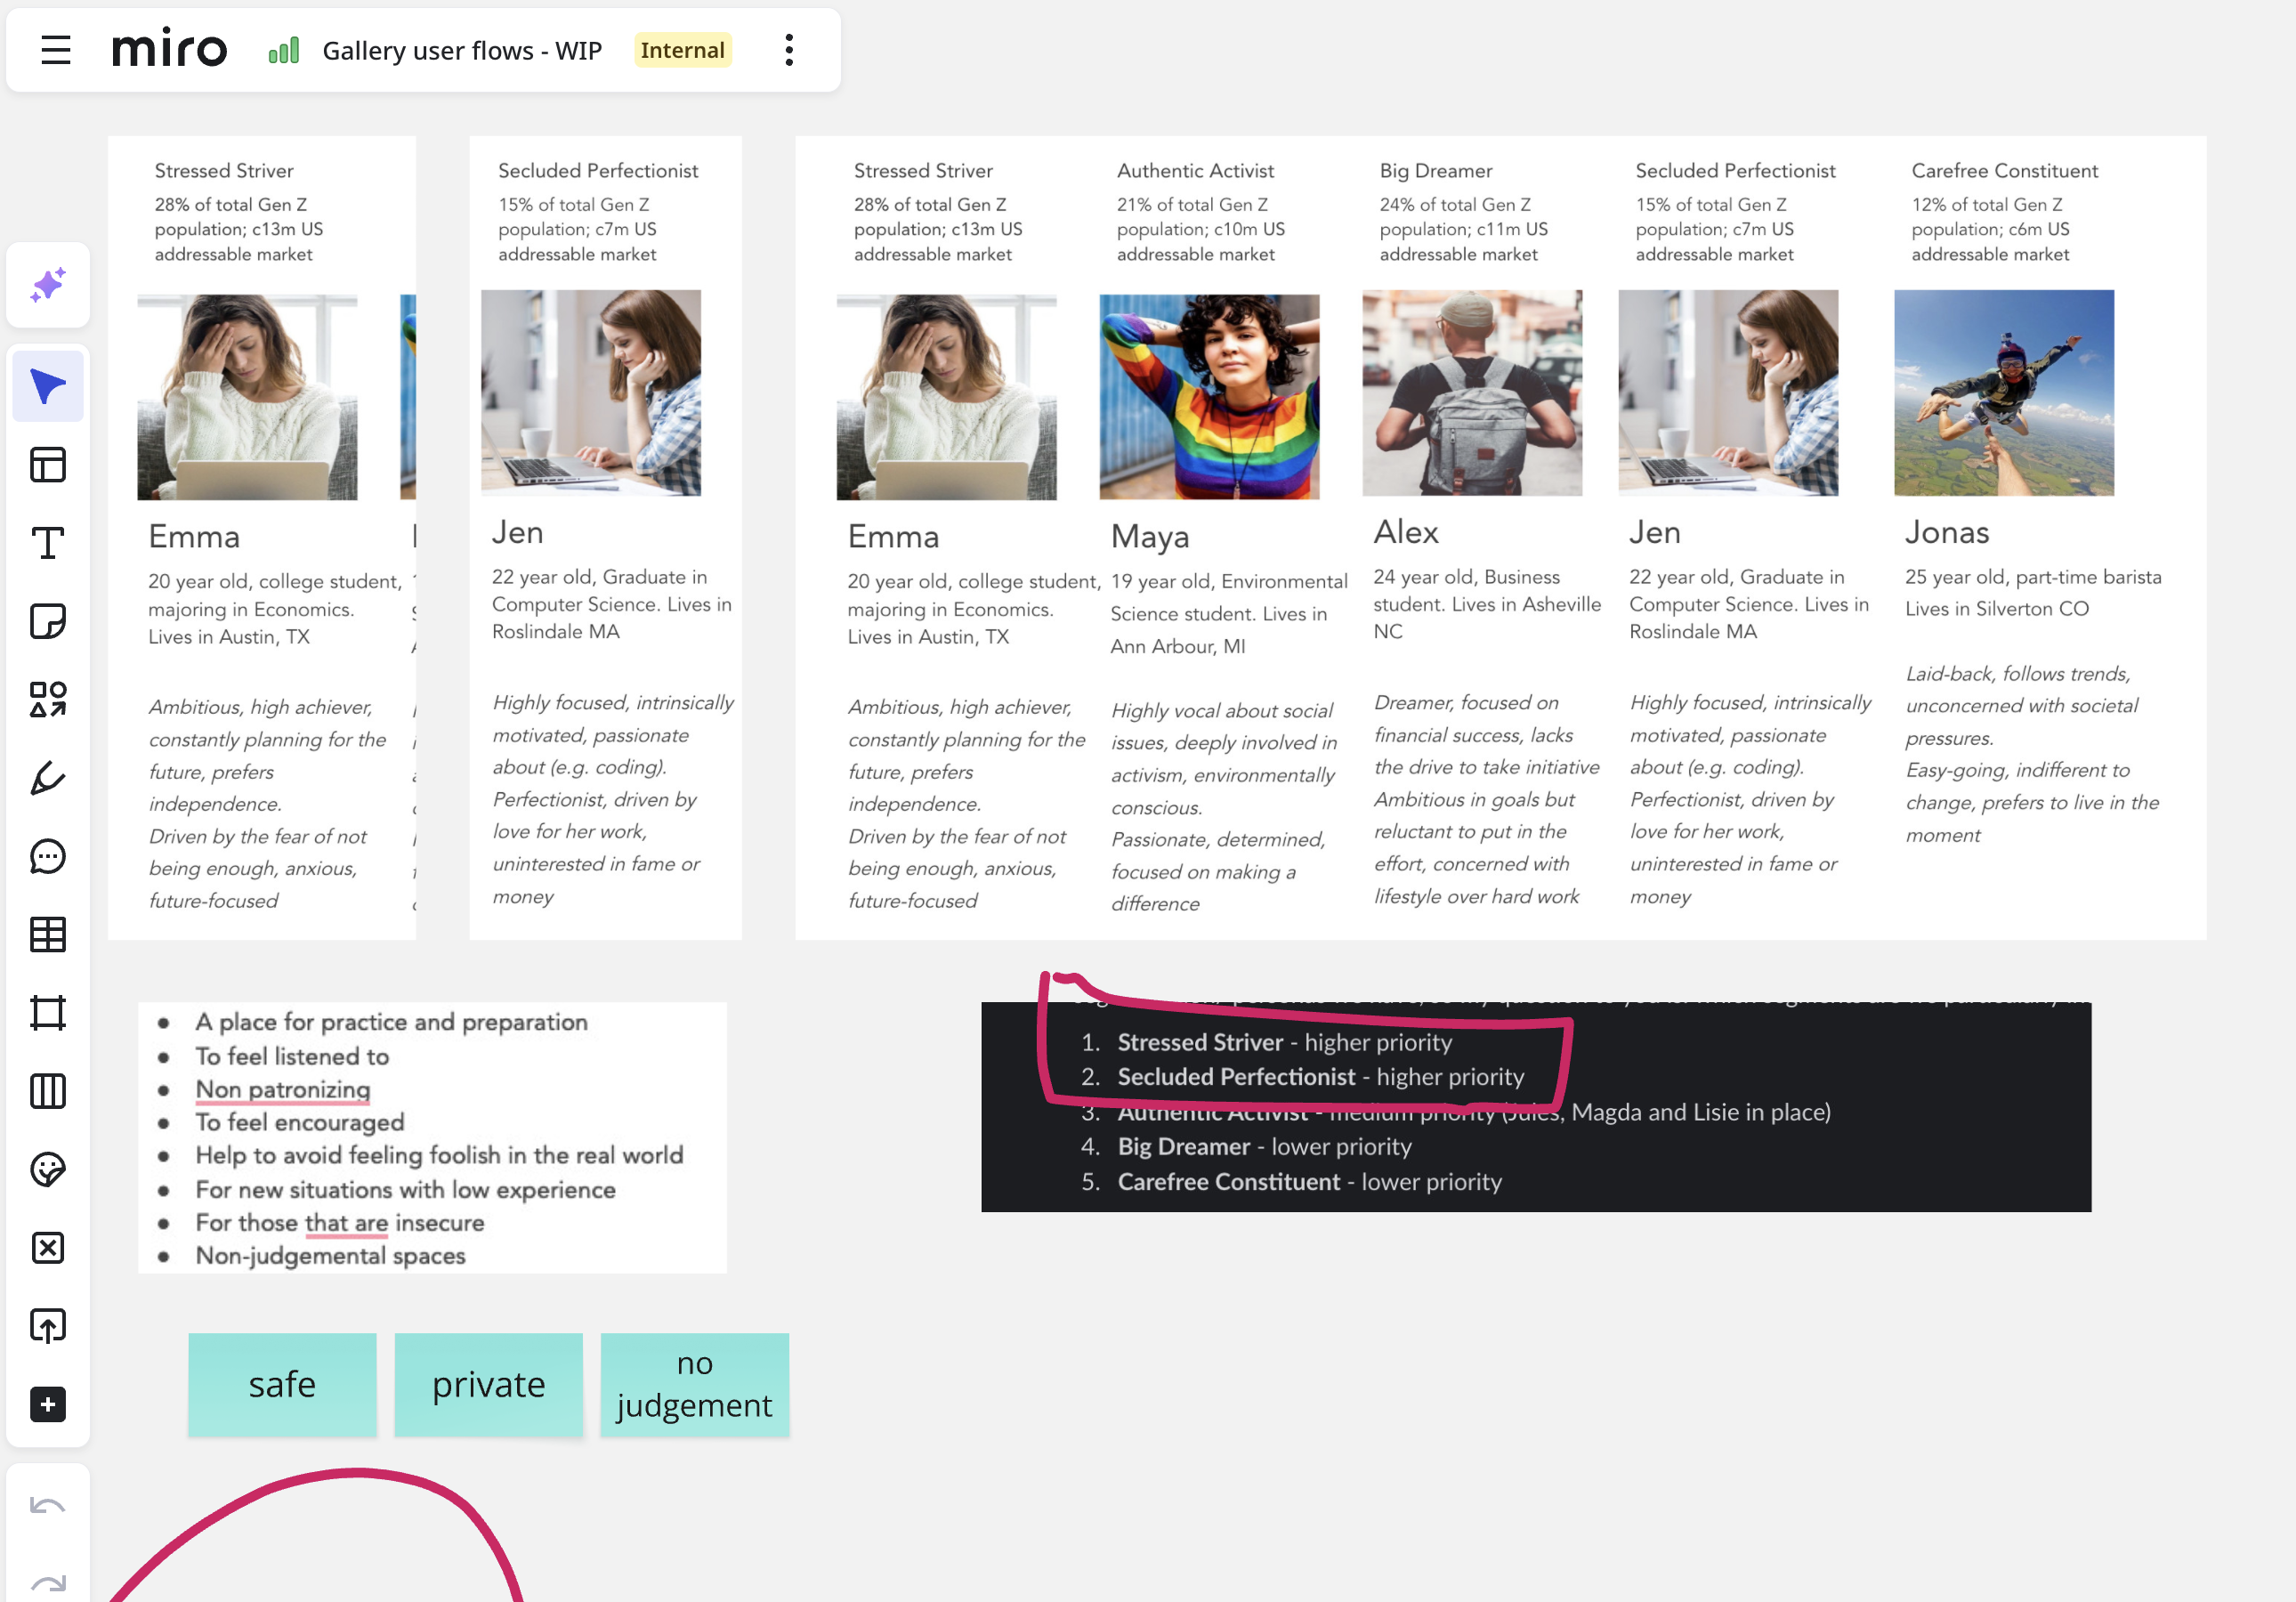Open the hamburger board menu

[55, 50]
